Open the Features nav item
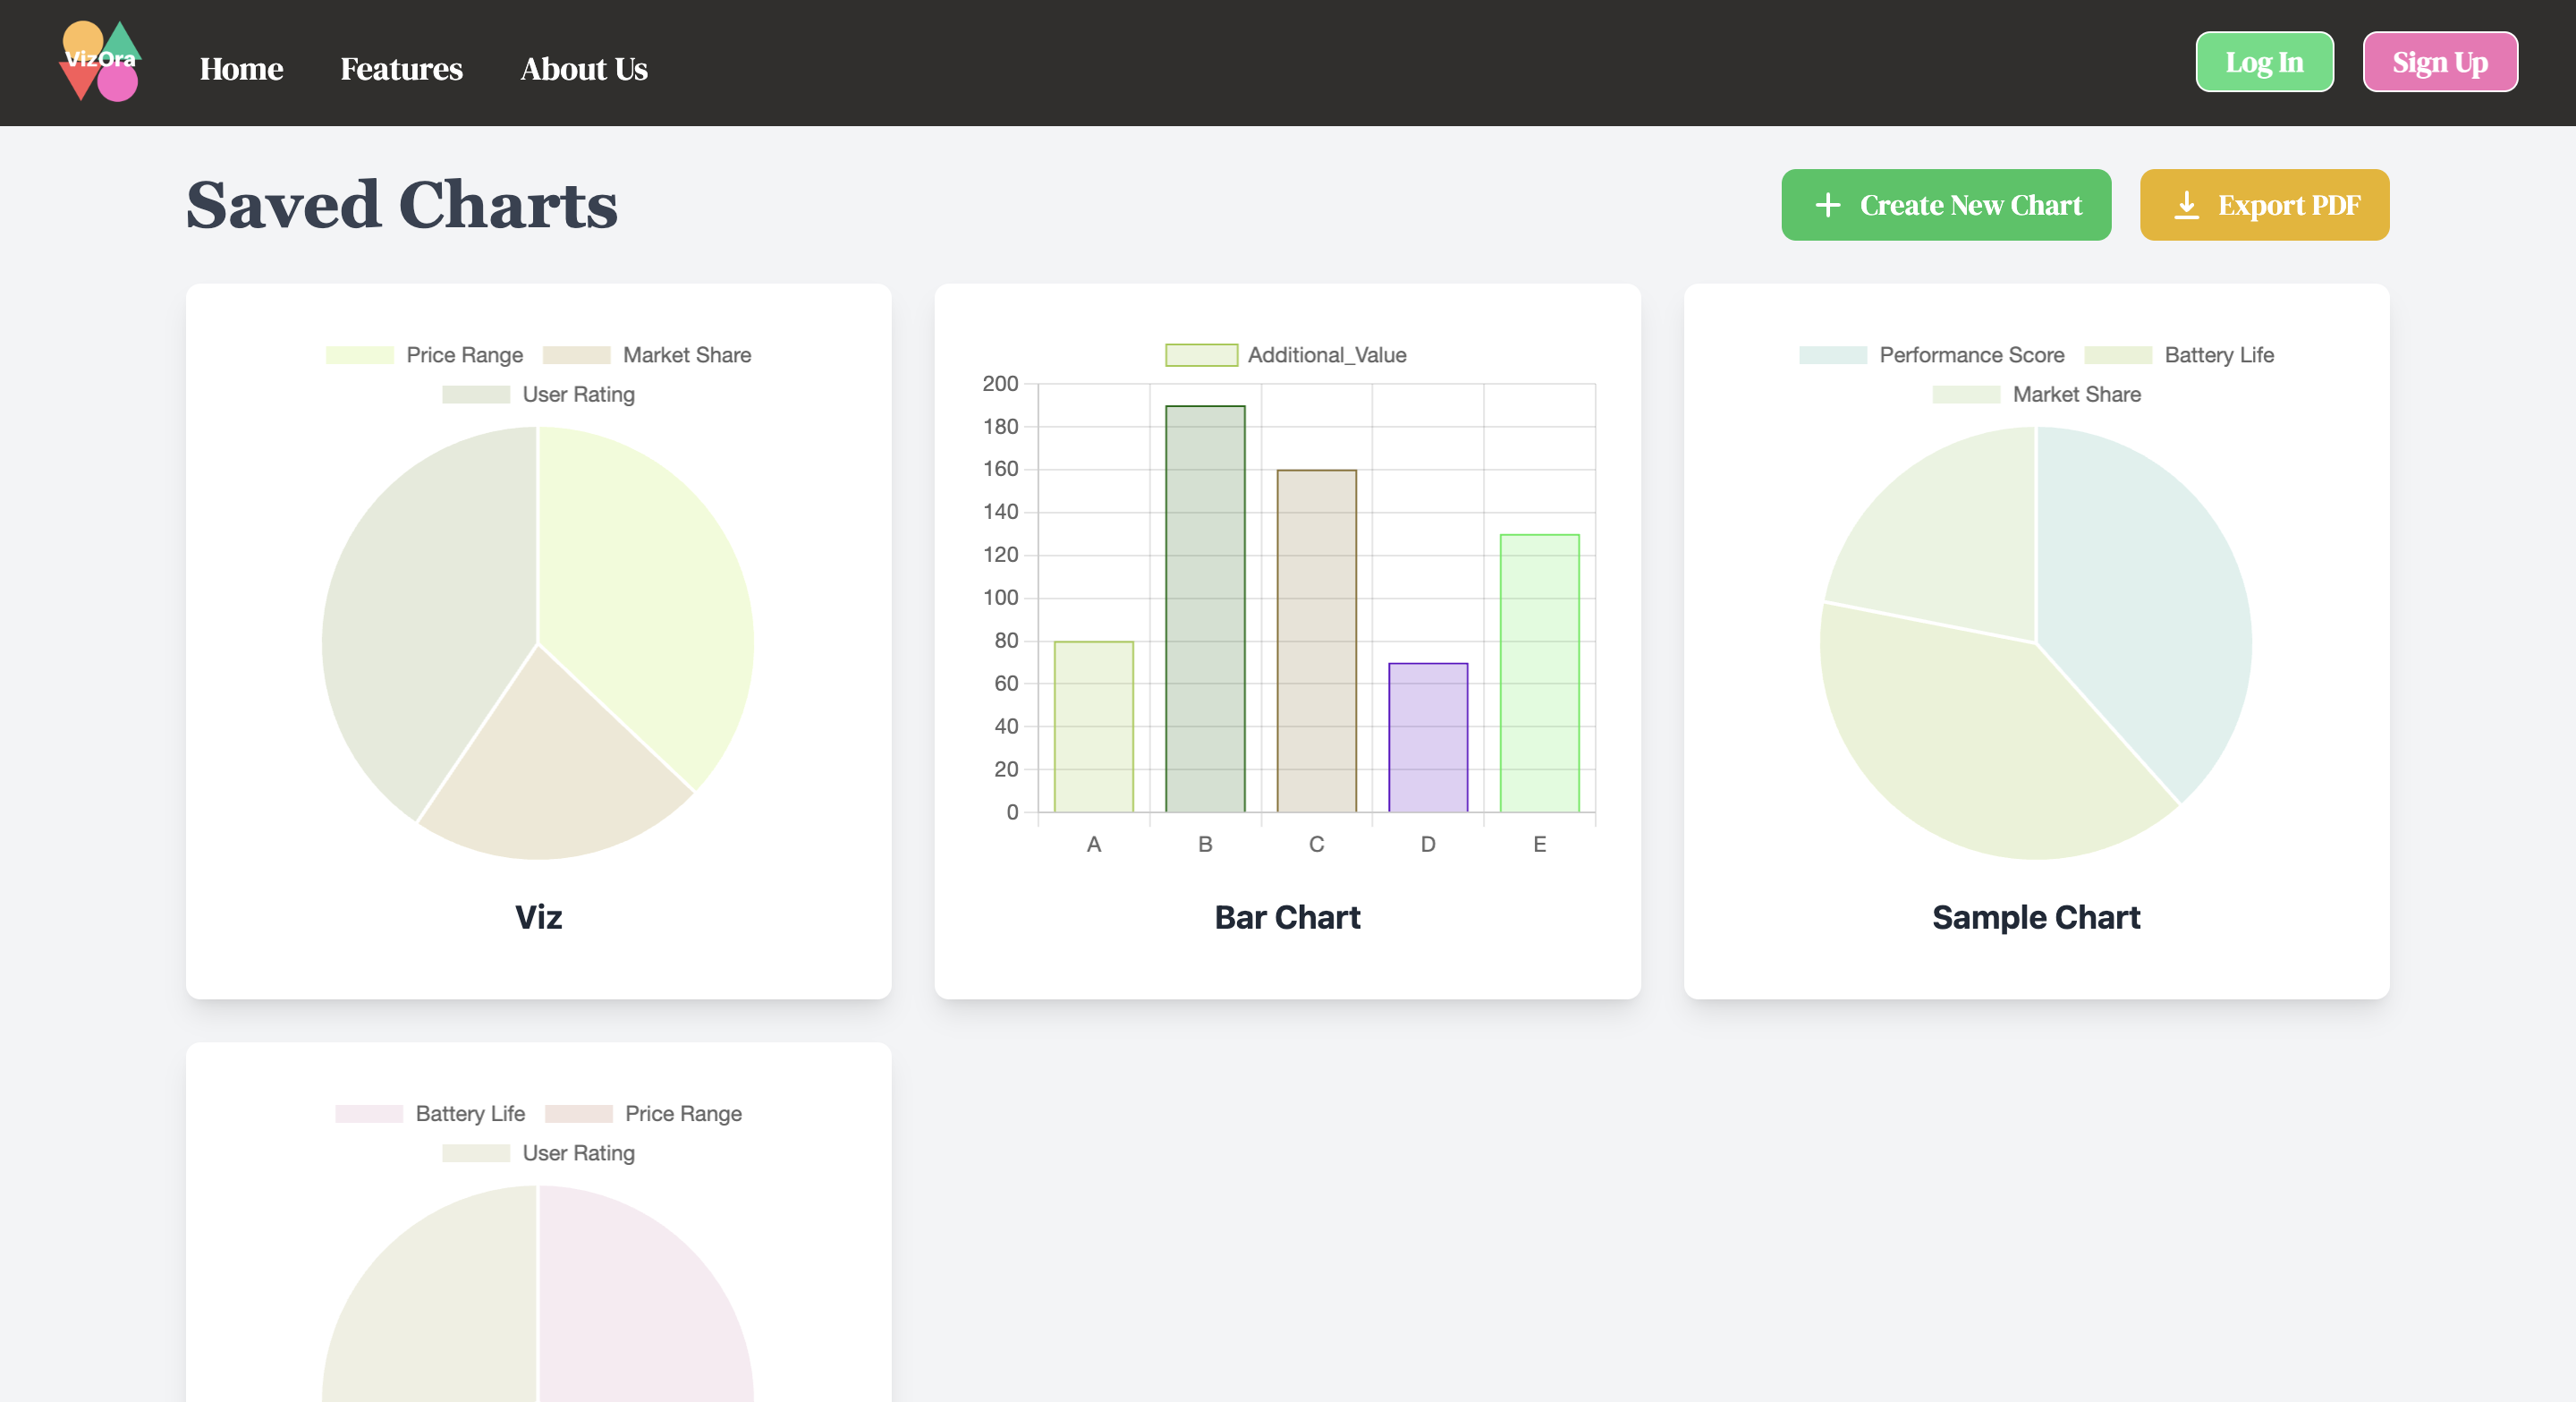This screenshot has height=1402, width=2576. click(401, 68)
